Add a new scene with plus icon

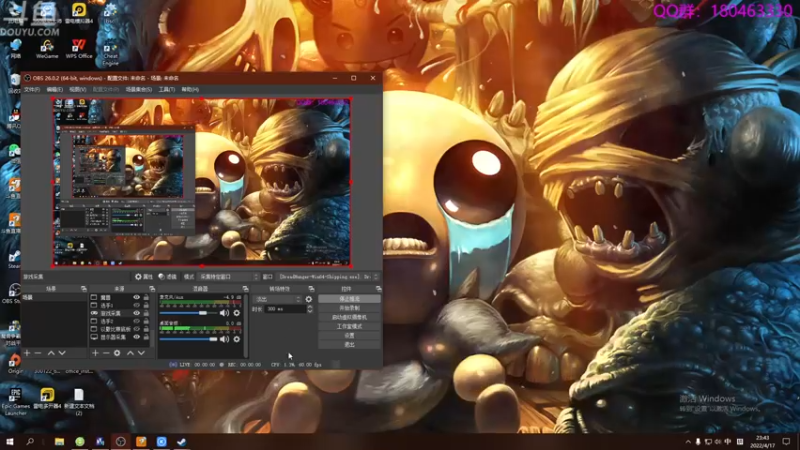point(27,353)
